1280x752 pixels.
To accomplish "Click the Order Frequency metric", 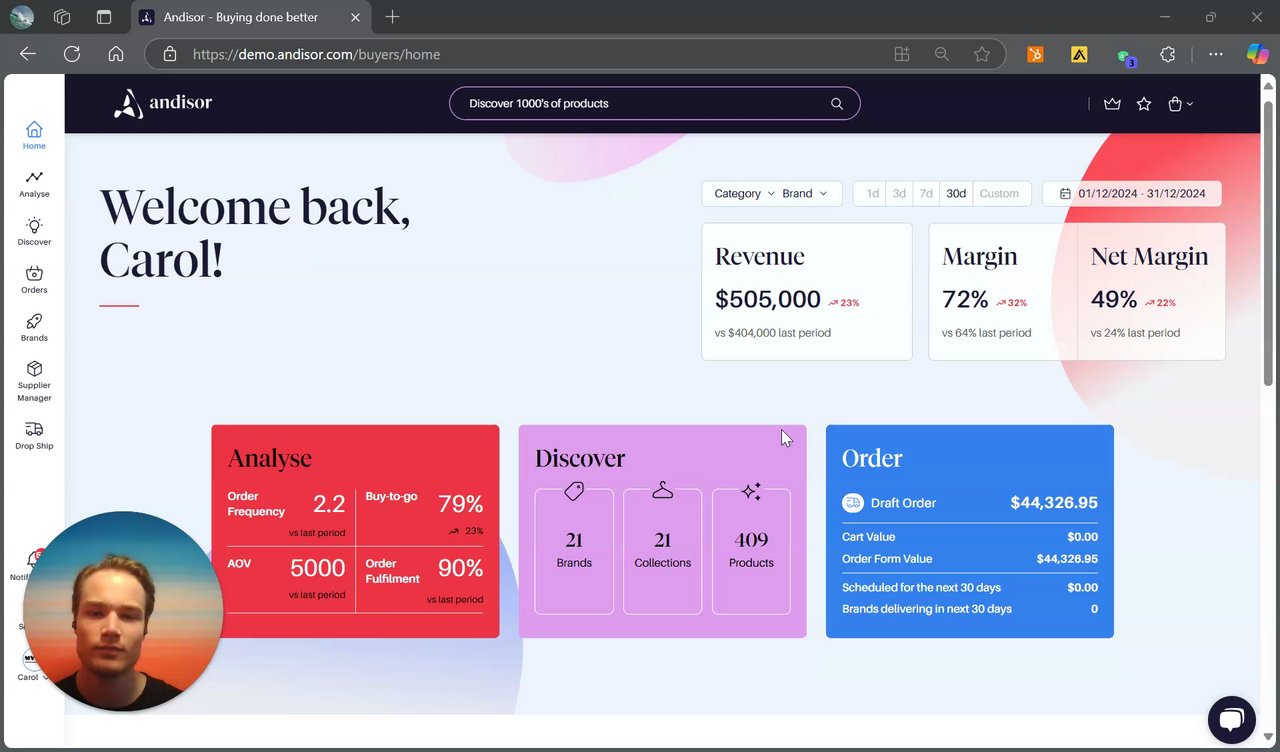I will tap(286, 512).
